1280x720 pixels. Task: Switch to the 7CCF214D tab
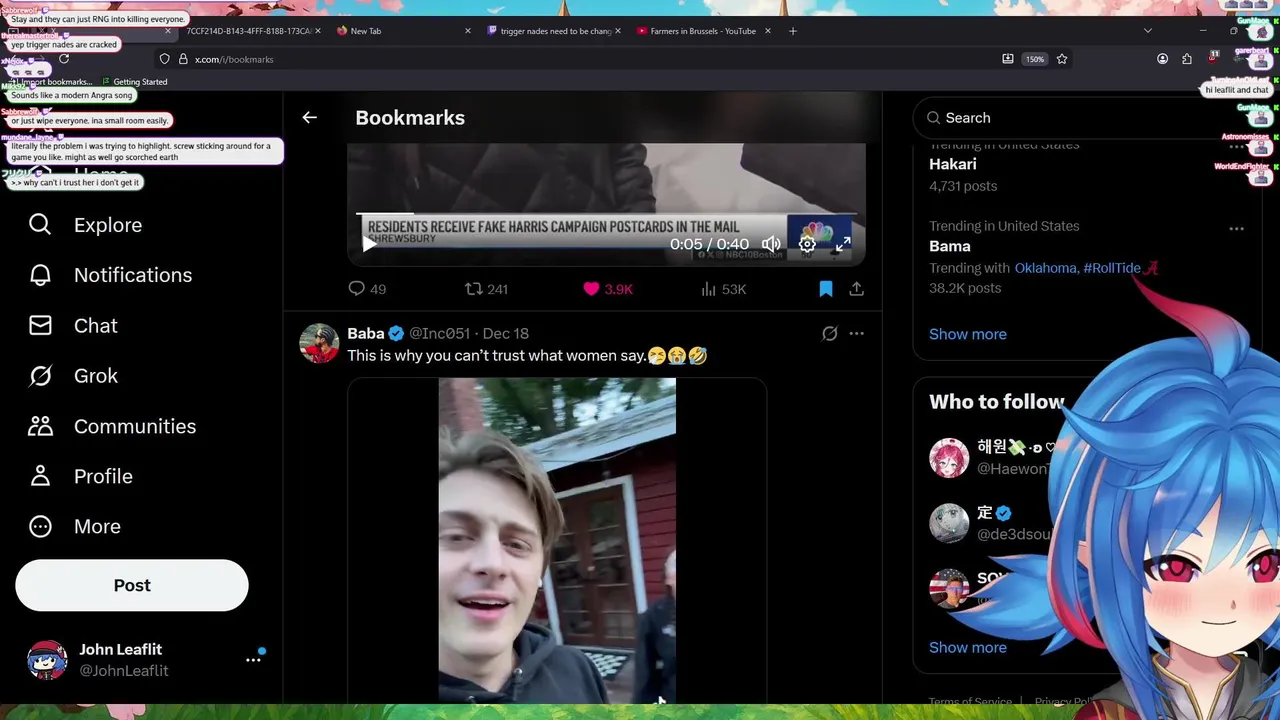[250, 31]
